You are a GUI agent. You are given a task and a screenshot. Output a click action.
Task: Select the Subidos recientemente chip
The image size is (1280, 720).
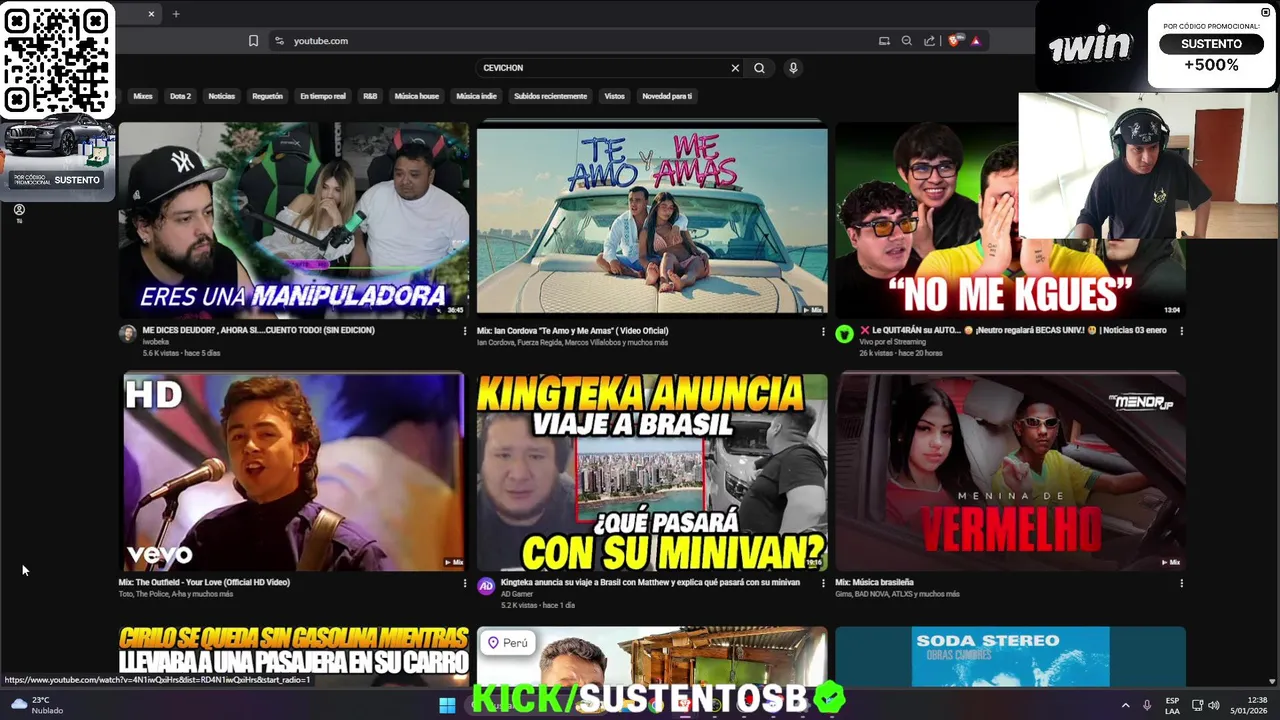550,96
